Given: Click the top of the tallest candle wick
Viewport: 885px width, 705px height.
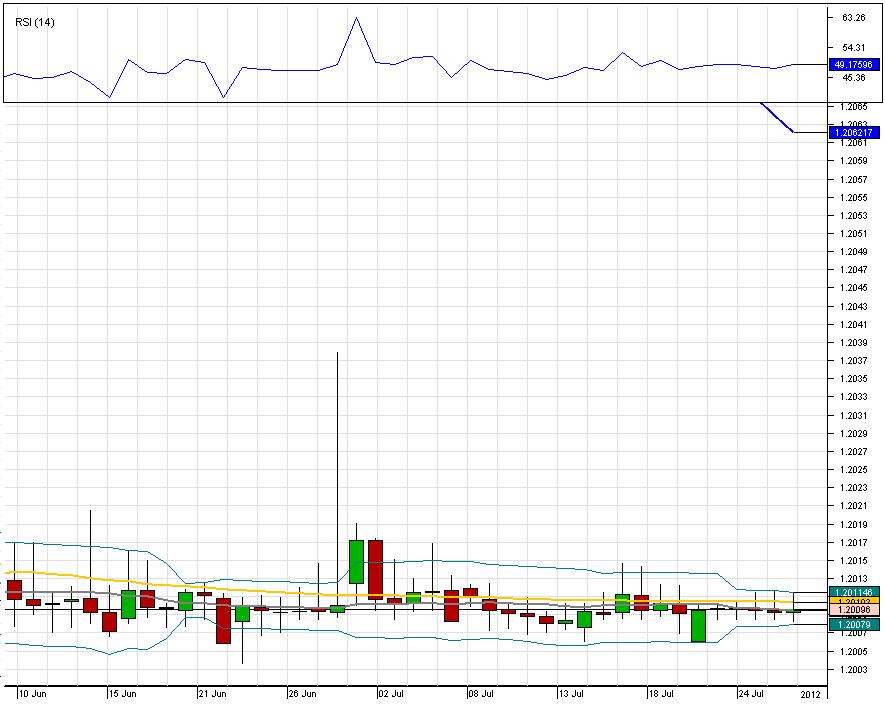Looking at the screenshot, I should 337,353.
